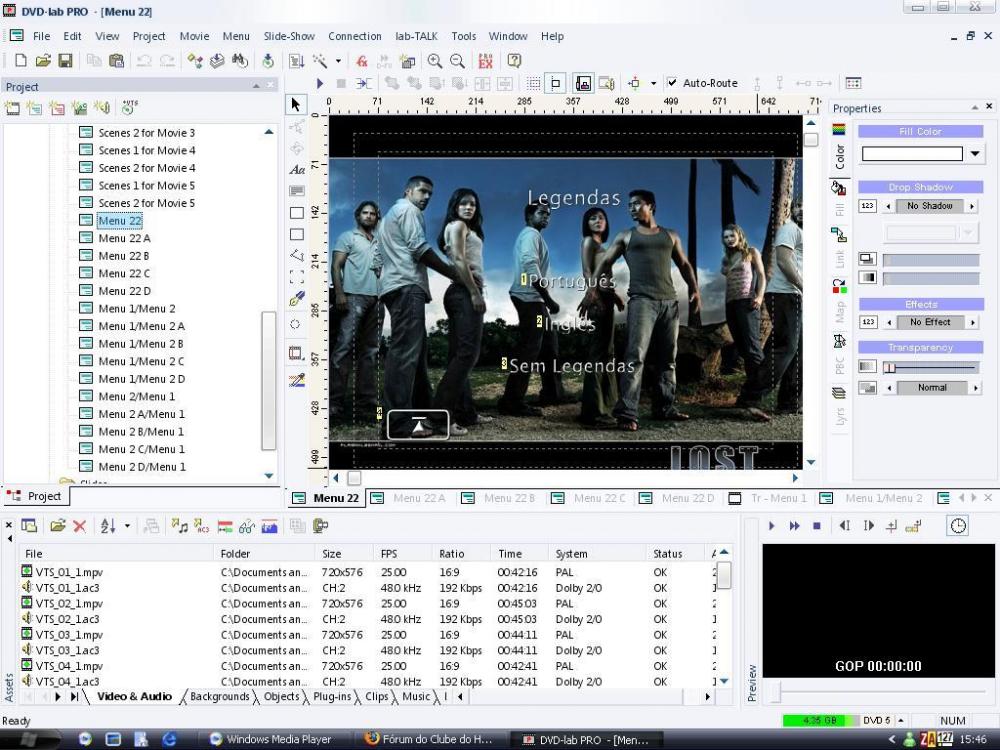Toggle the Auto-Route checkbox
1000x750 pixels.
(x=672, y=83)
